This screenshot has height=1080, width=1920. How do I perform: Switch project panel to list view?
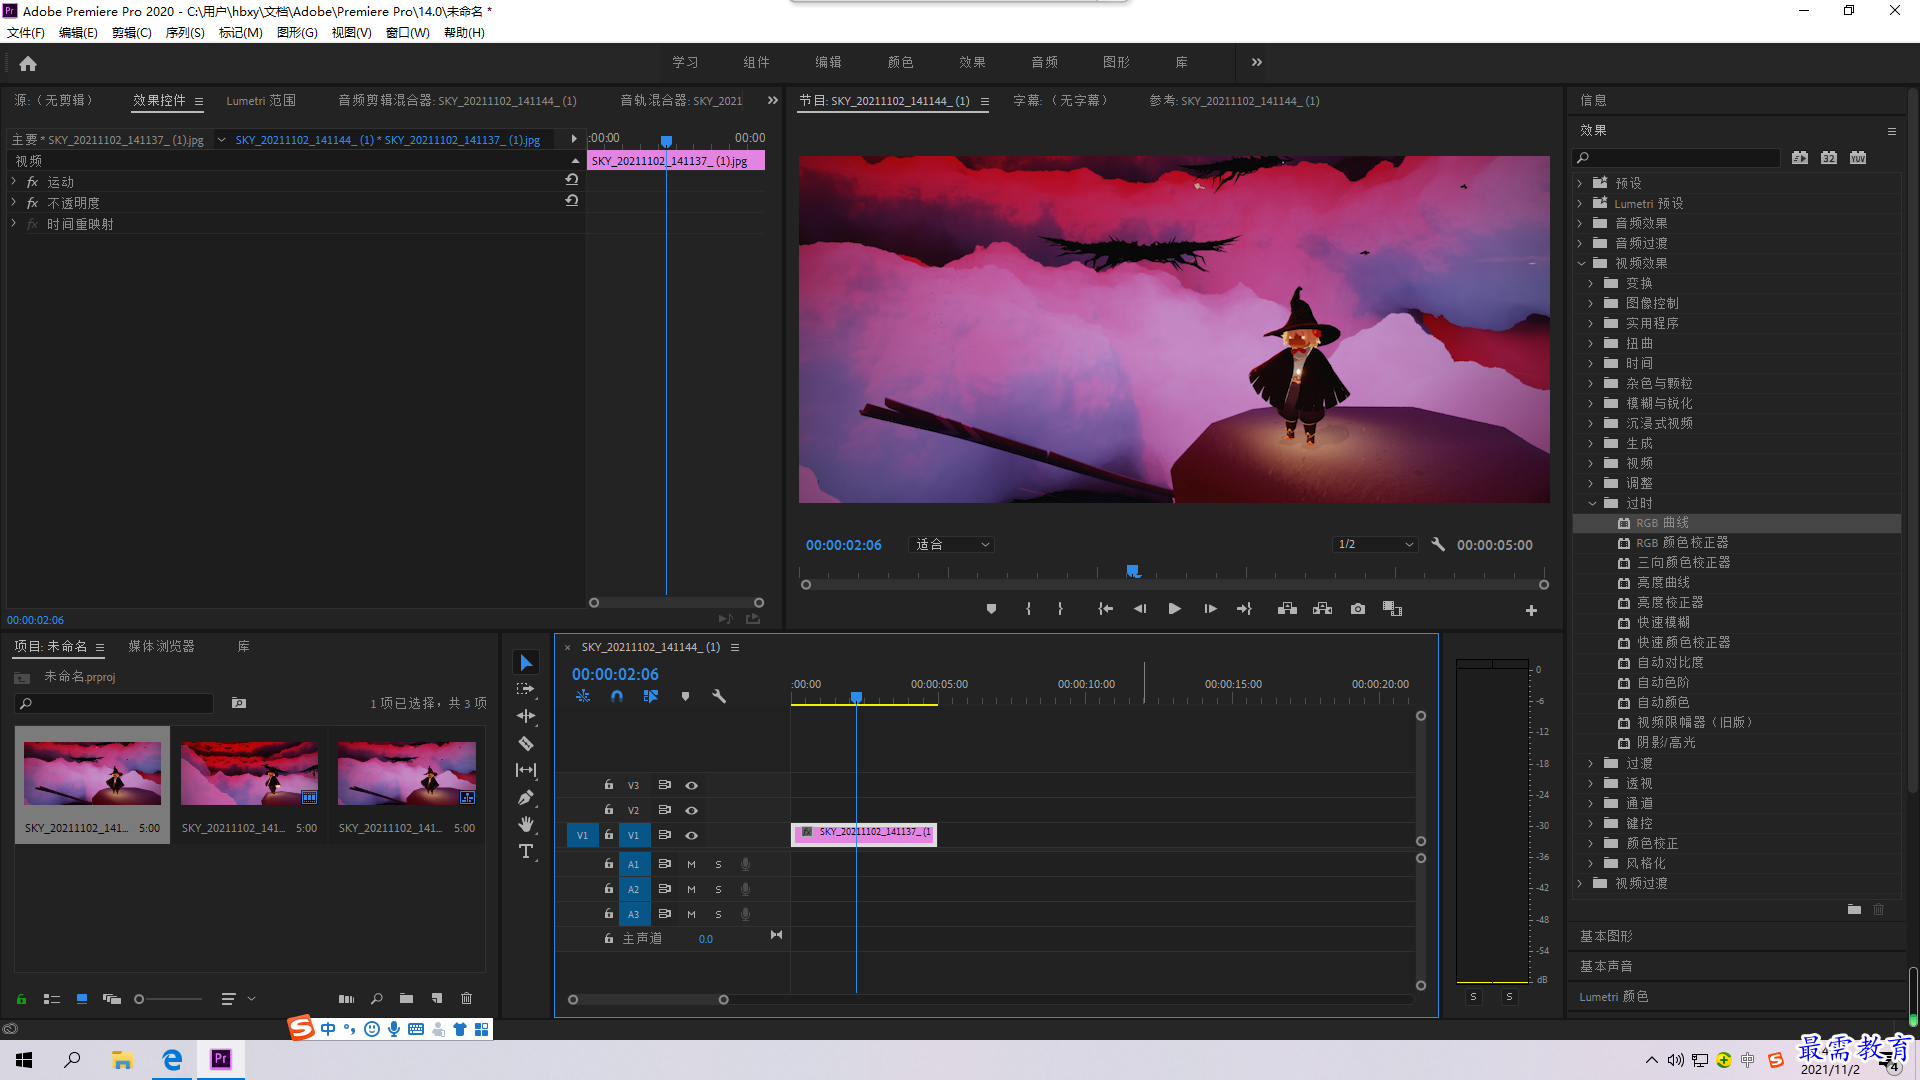pos(52,999)
